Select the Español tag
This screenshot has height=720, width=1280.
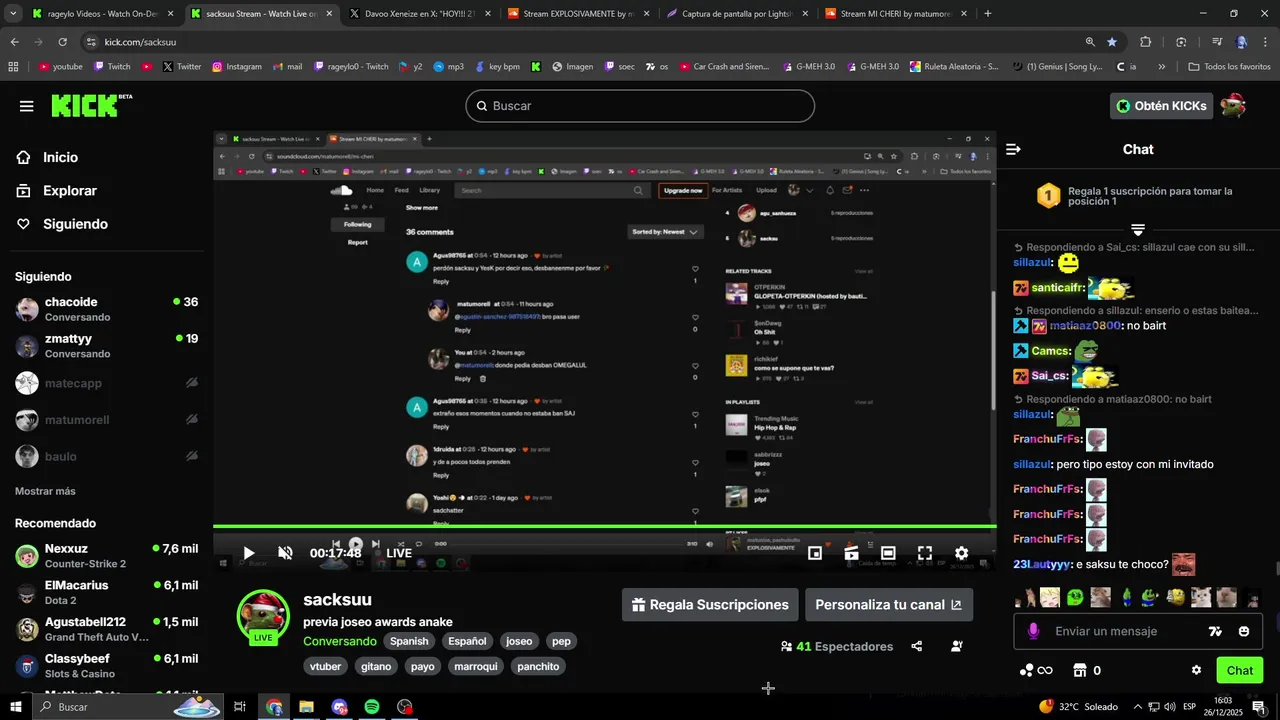coord(467,641)
